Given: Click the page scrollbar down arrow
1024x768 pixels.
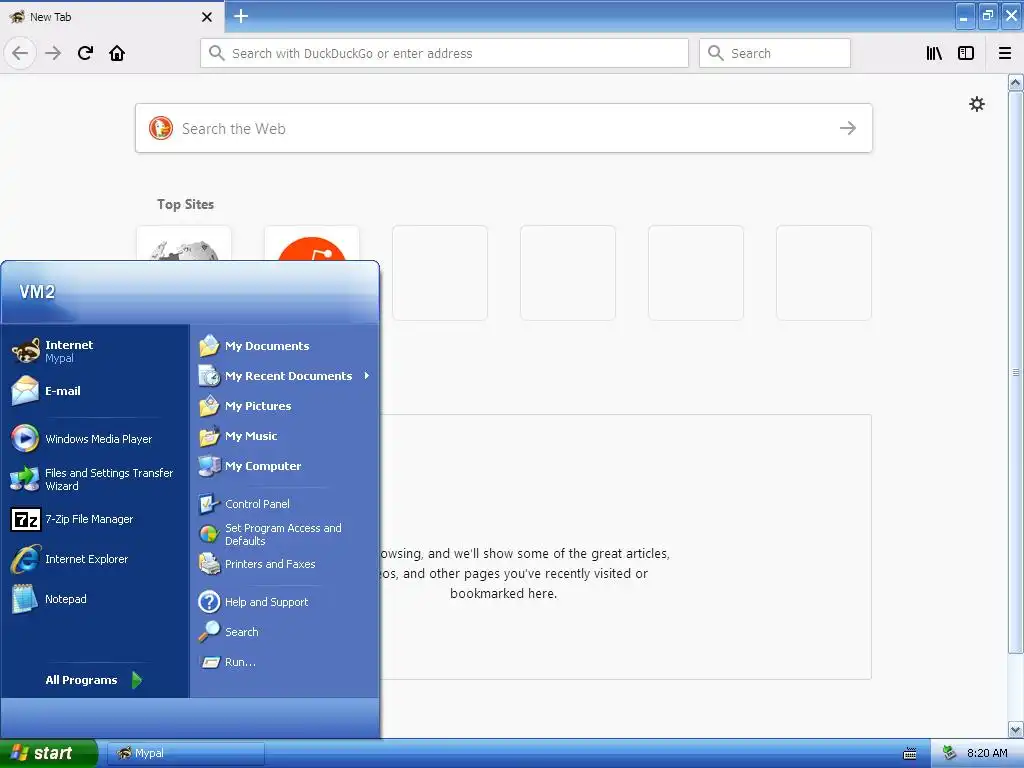Looking at the screenshot, I should pyautogui.click(x=1016, y=729).
